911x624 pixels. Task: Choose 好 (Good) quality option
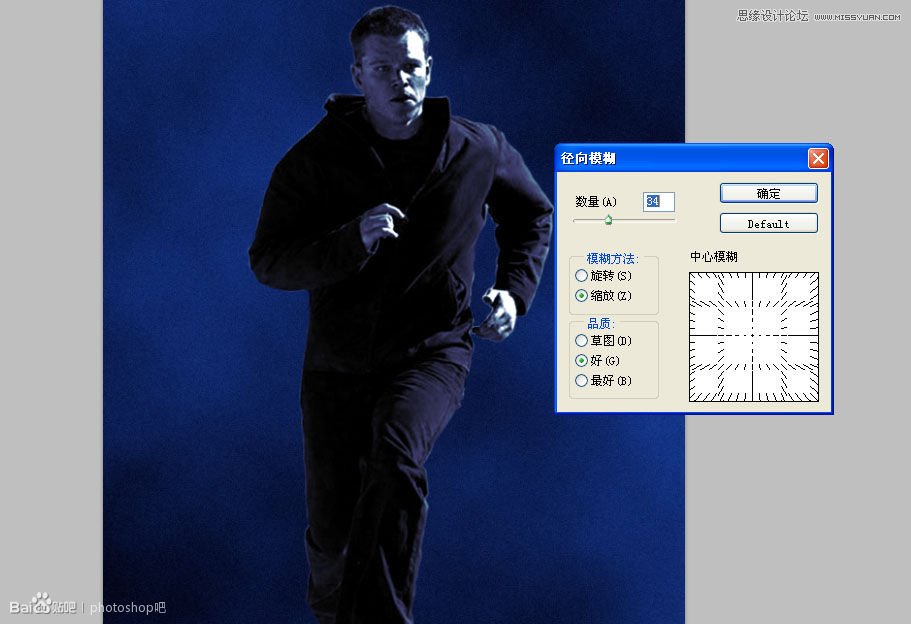(x=582, y=361)
